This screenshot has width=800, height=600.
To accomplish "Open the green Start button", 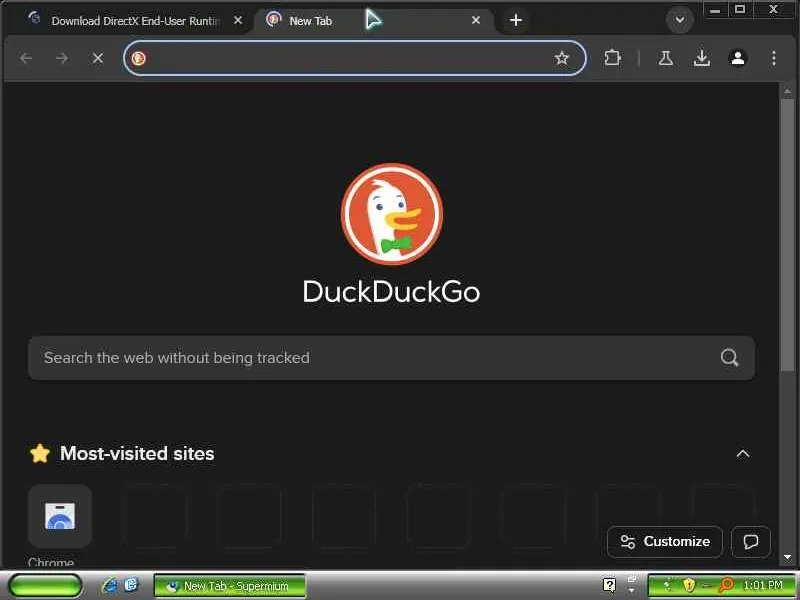I will (45, 586).
